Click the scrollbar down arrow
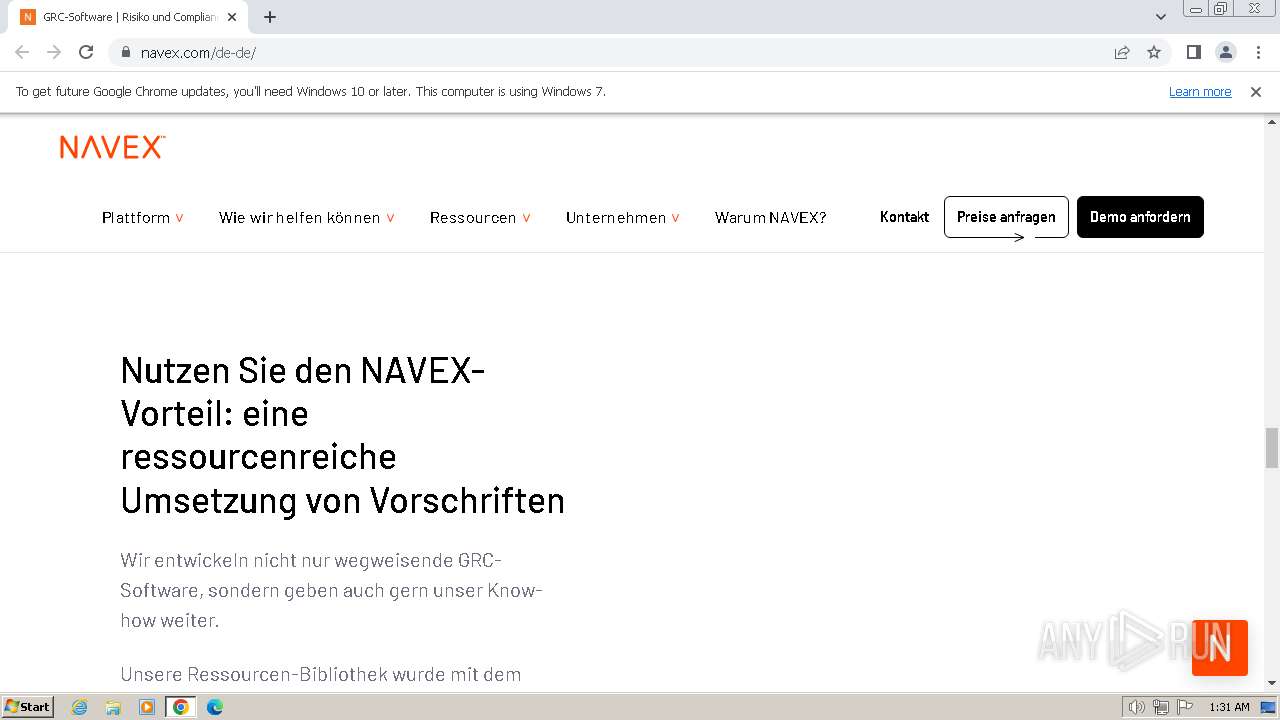Image resolution: width=1280 pixels, height=720 pixels. click(x=1272, y=683)
